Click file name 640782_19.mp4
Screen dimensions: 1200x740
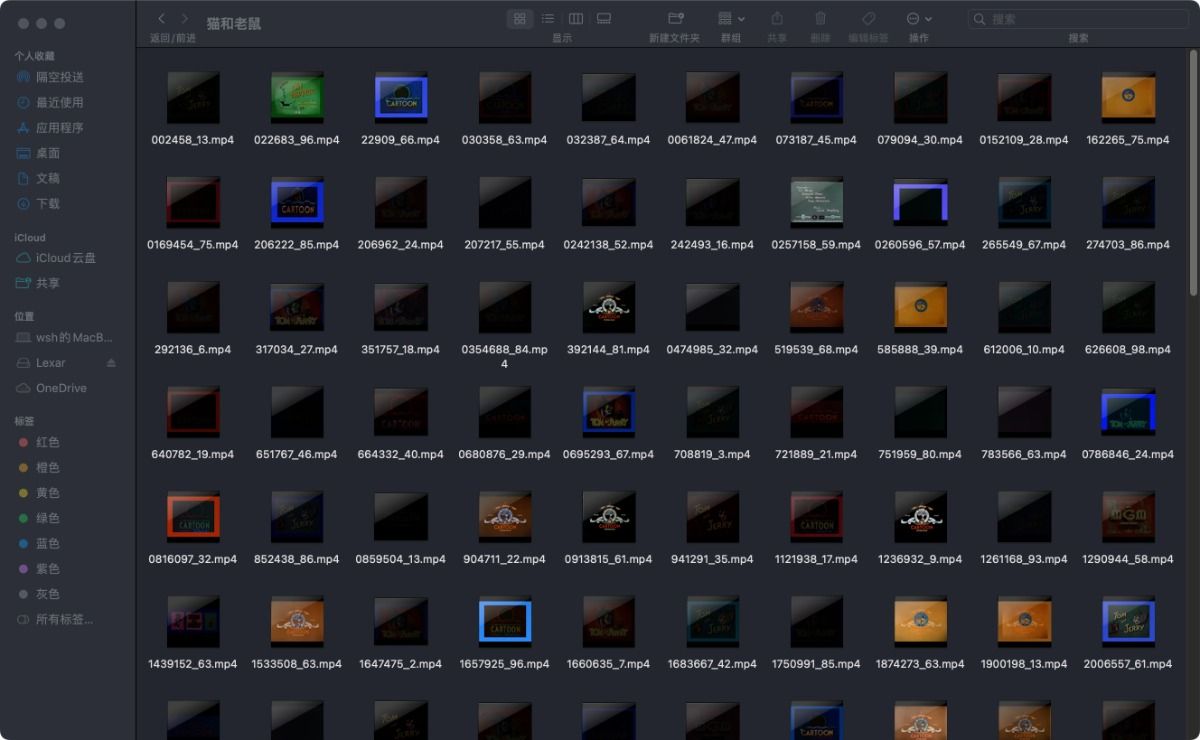pos(193,454)
